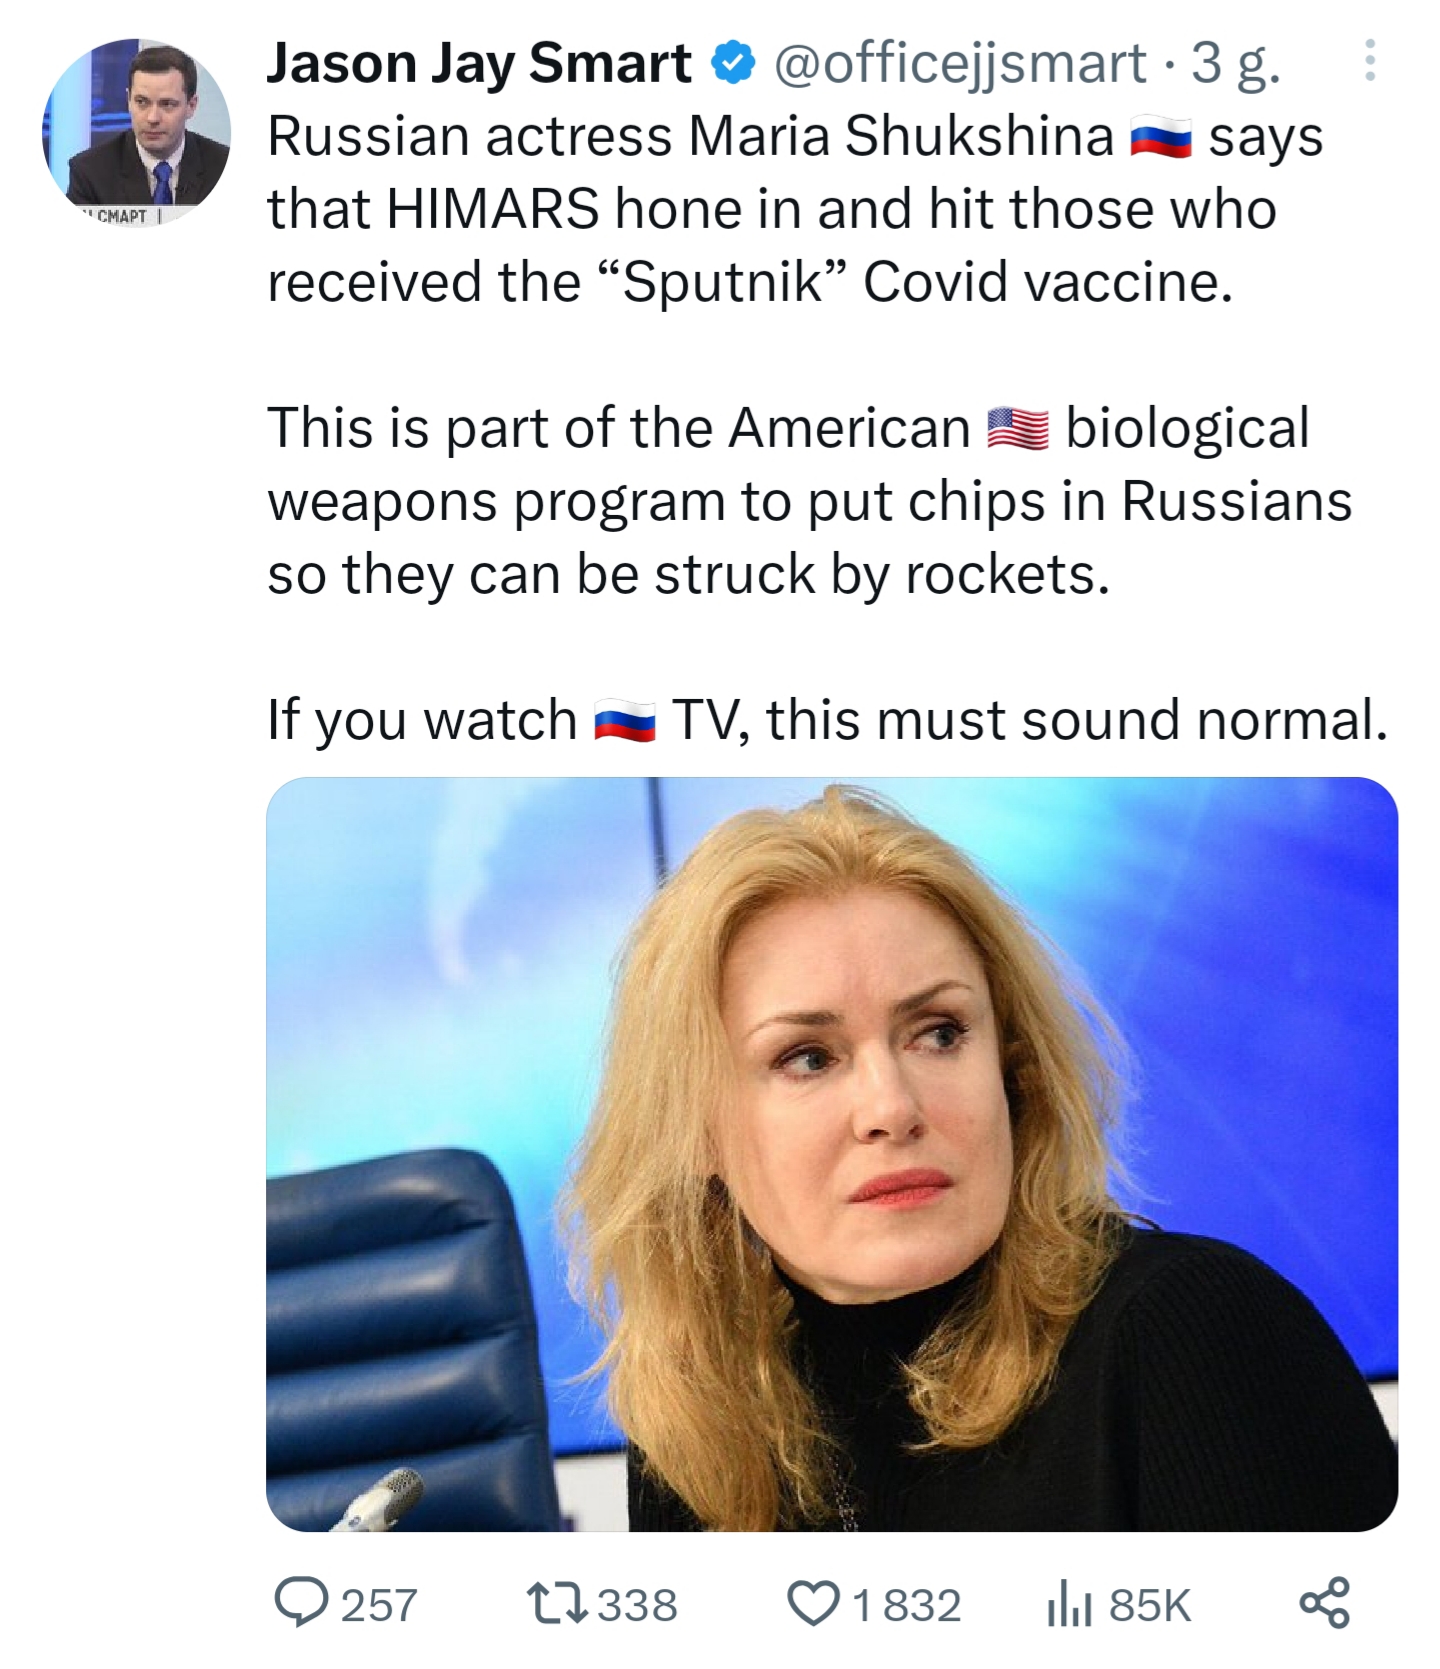
Task: Like the tweet with heart icon
Action: click(x=814, y=1603)
